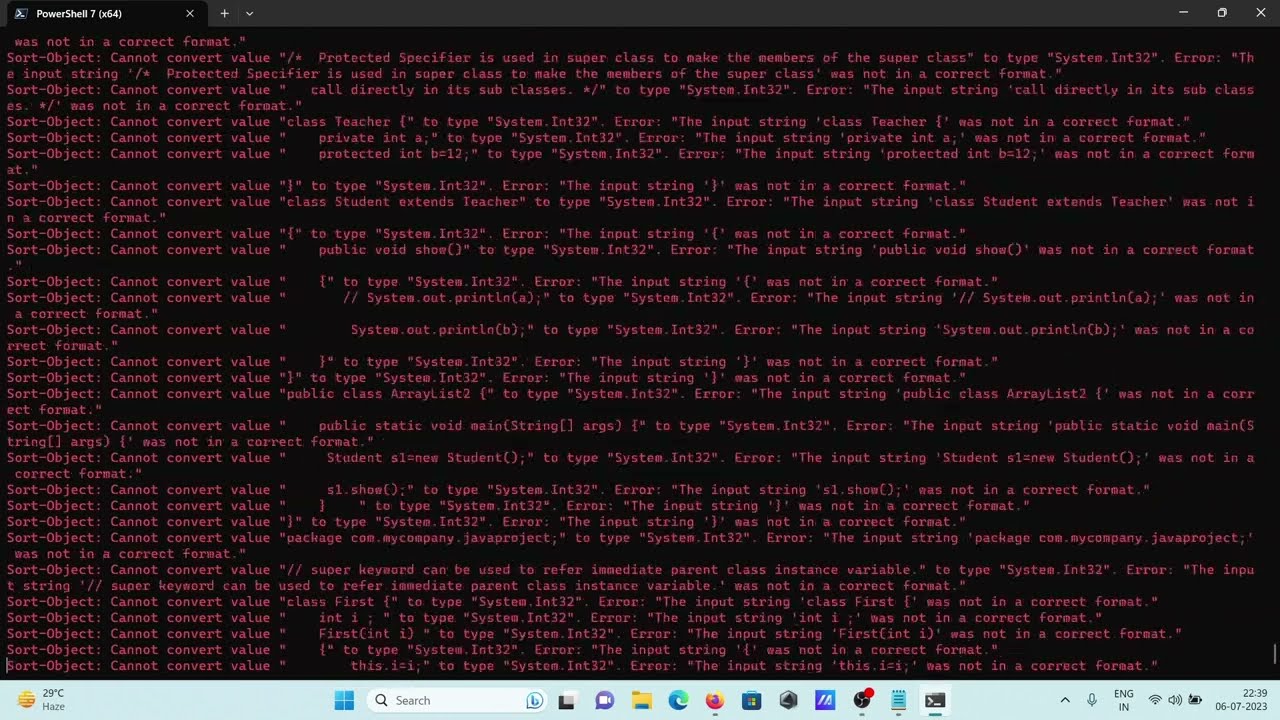Image resolution: width=1280 pixels, height=720 pixels.
Task: Open Bing chat icon in search box
Action: tap(535, 700)
